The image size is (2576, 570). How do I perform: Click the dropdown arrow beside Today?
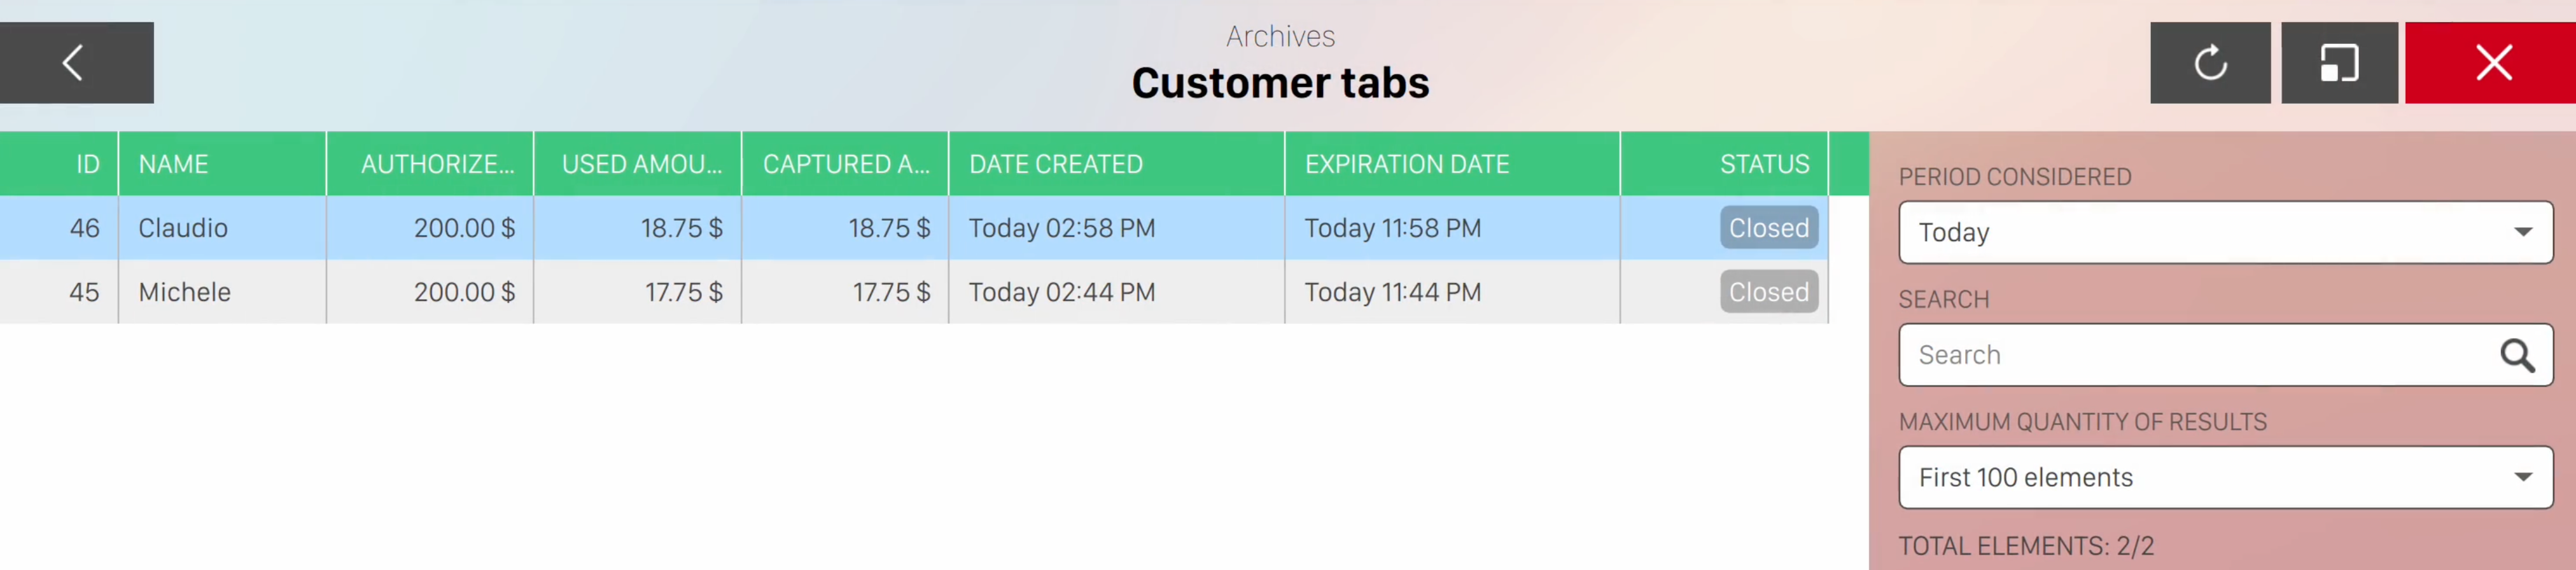(x=2522, y=233)
